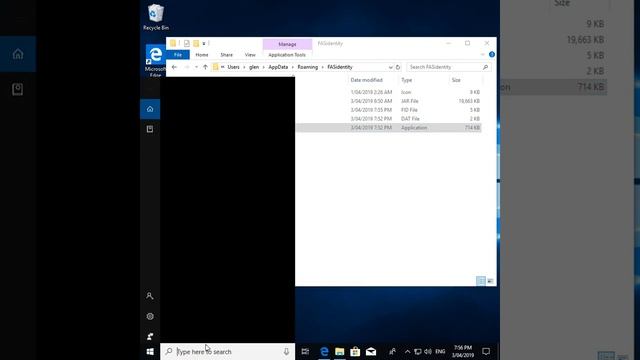The height and width of the screenshot is (360, 640).
Task: Navigate to glen in the address breadcrumb
Action: pyautogui.click(x=254, y=67)
